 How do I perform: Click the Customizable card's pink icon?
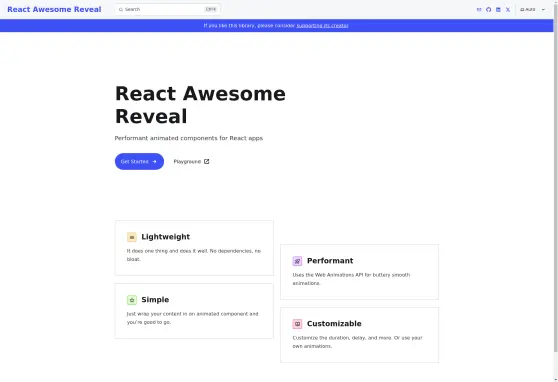[297, 324]
